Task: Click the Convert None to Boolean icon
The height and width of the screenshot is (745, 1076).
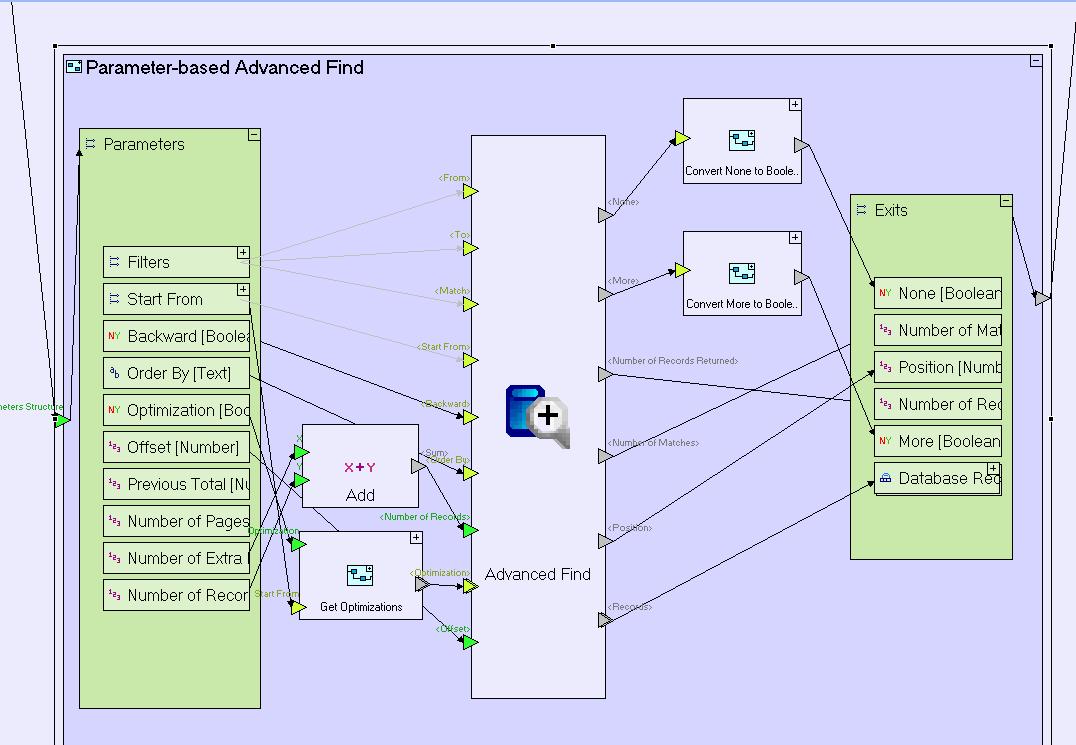Action: (742, 140)
